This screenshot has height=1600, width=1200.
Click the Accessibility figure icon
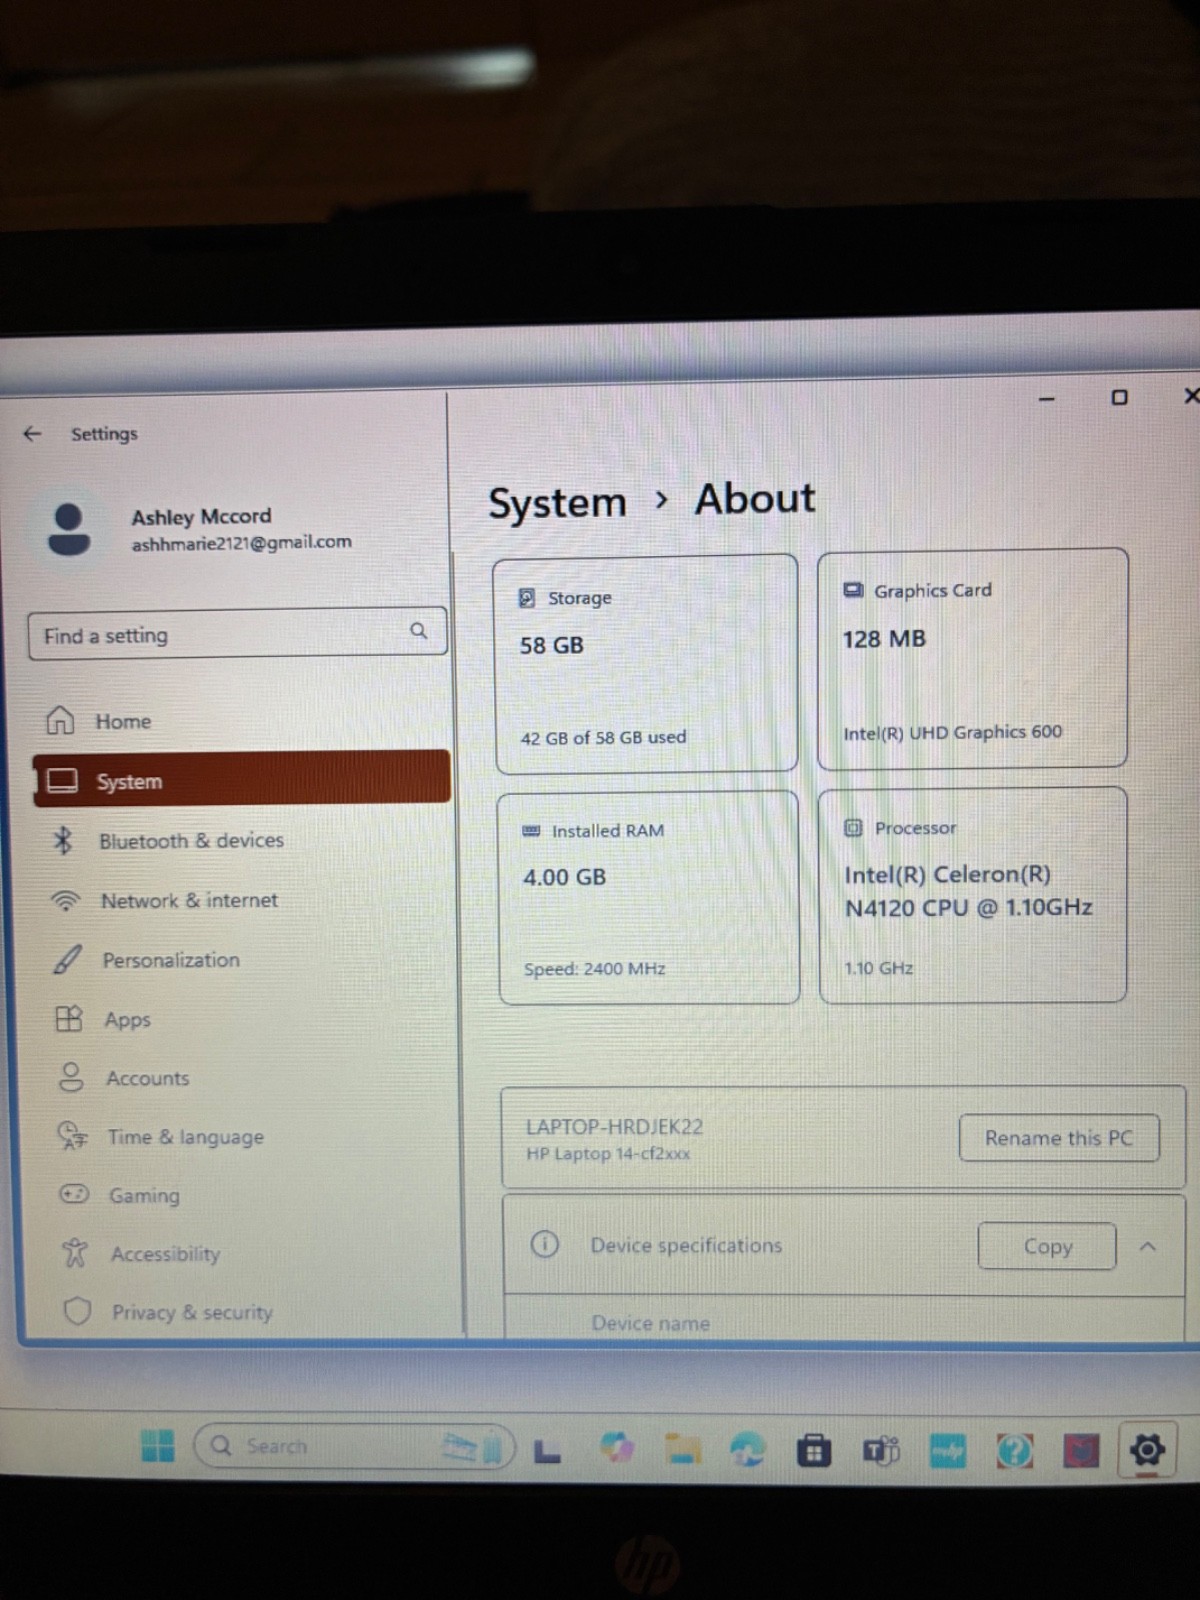[75, 1252]
